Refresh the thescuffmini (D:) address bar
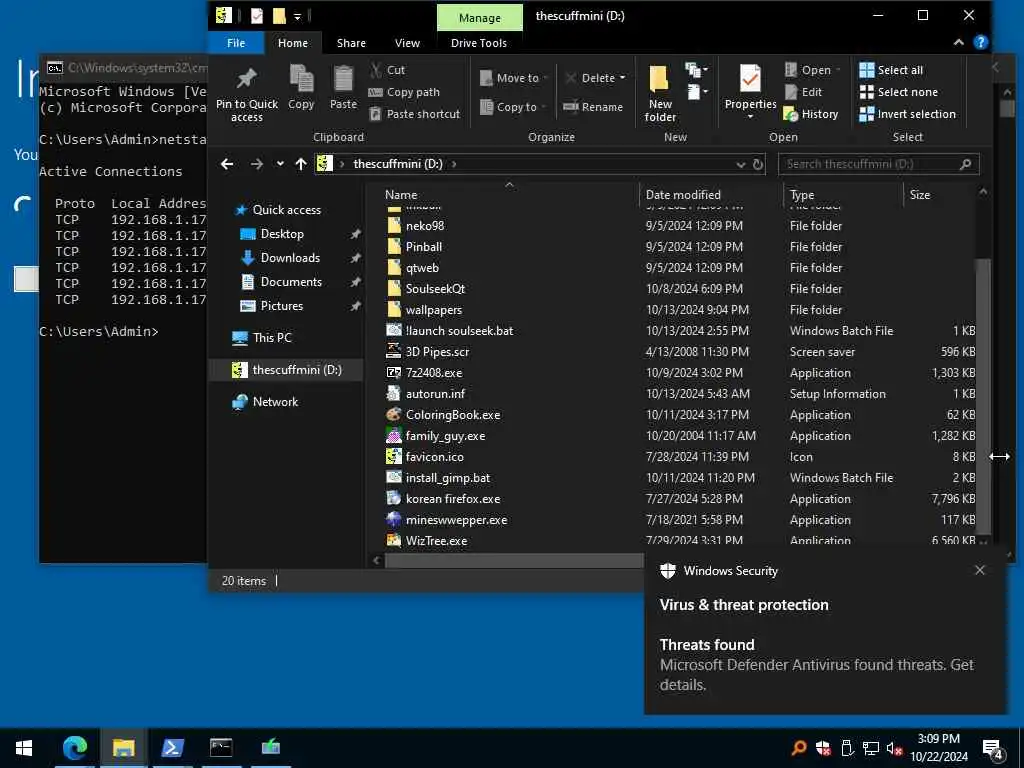The image size is (1024, 768). point(758,164)
